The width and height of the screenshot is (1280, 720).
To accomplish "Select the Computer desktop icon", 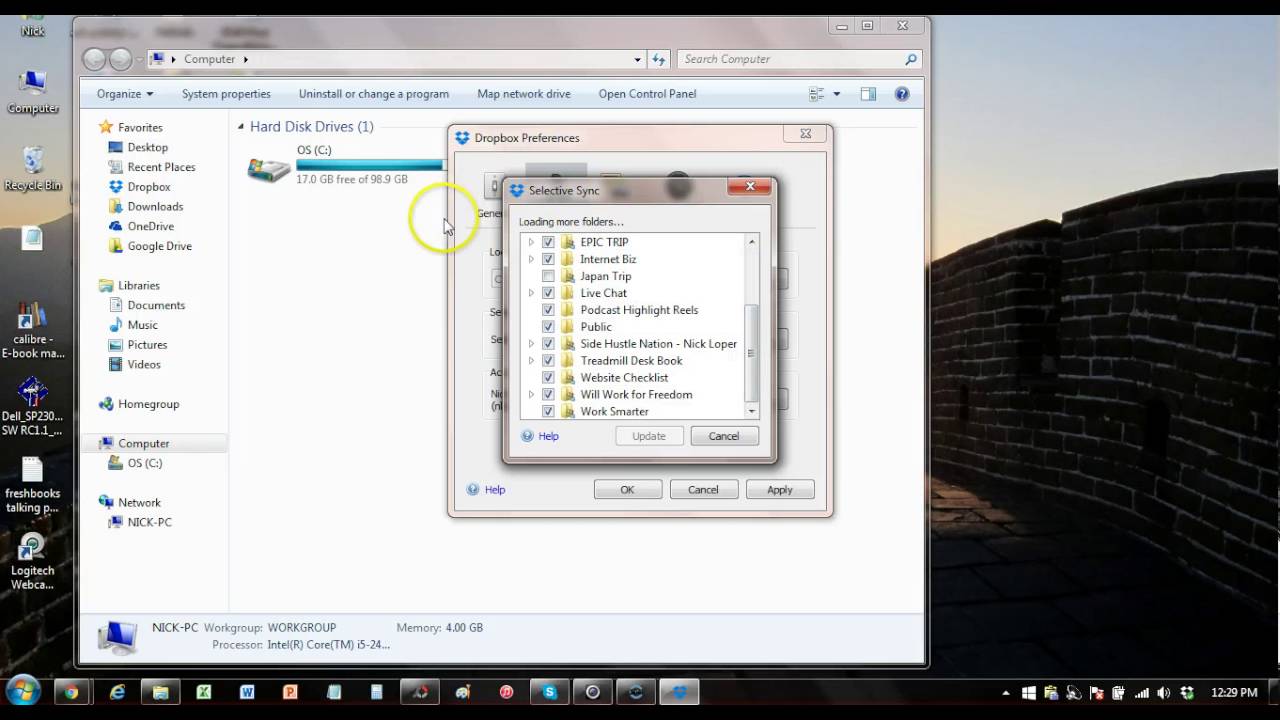I will (x=33, y=91).
